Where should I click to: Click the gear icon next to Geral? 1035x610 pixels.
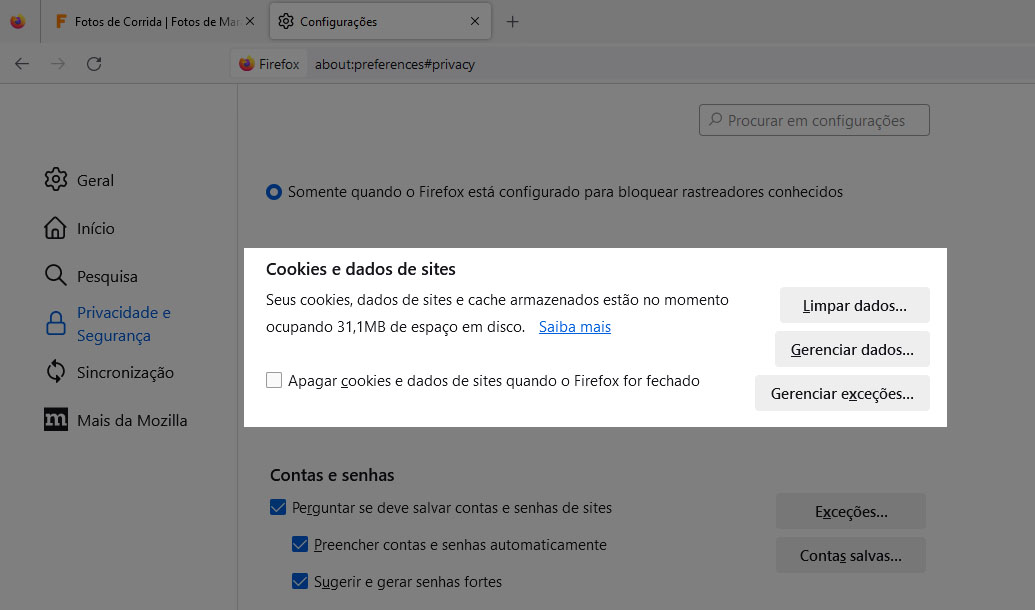[55, 180]
